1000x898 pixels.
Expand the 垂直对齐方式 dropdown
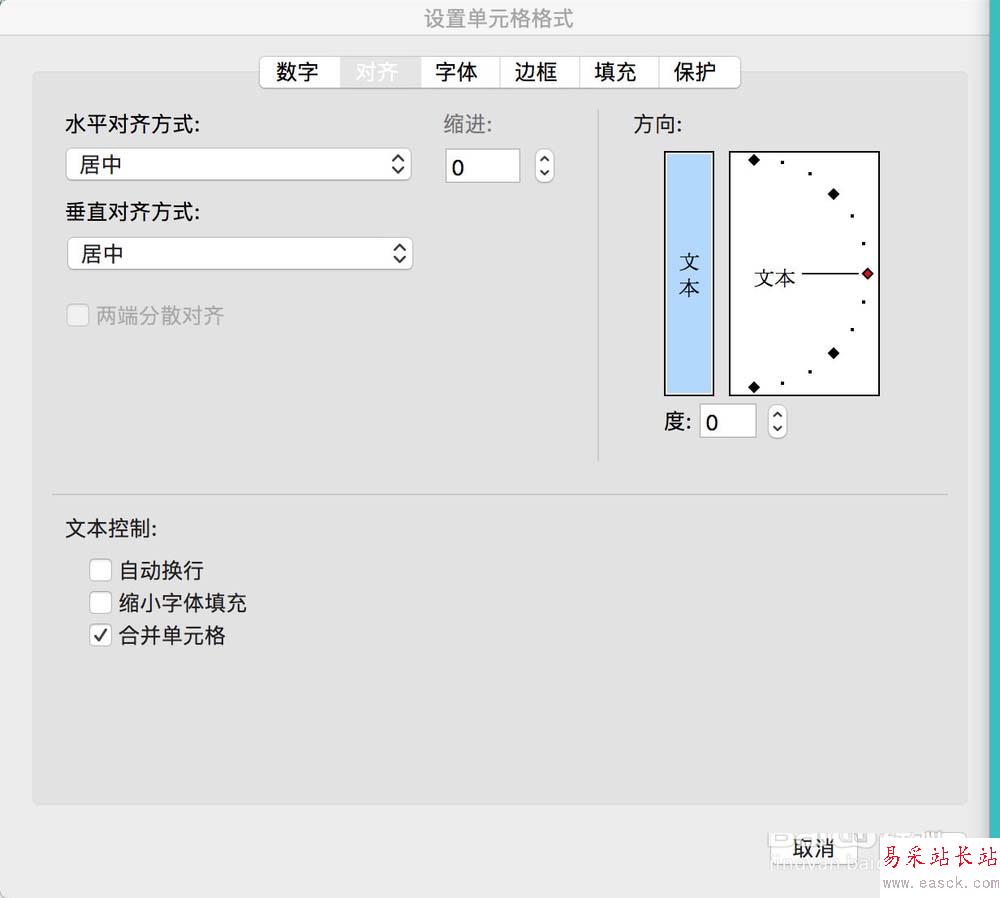(239, 254)
